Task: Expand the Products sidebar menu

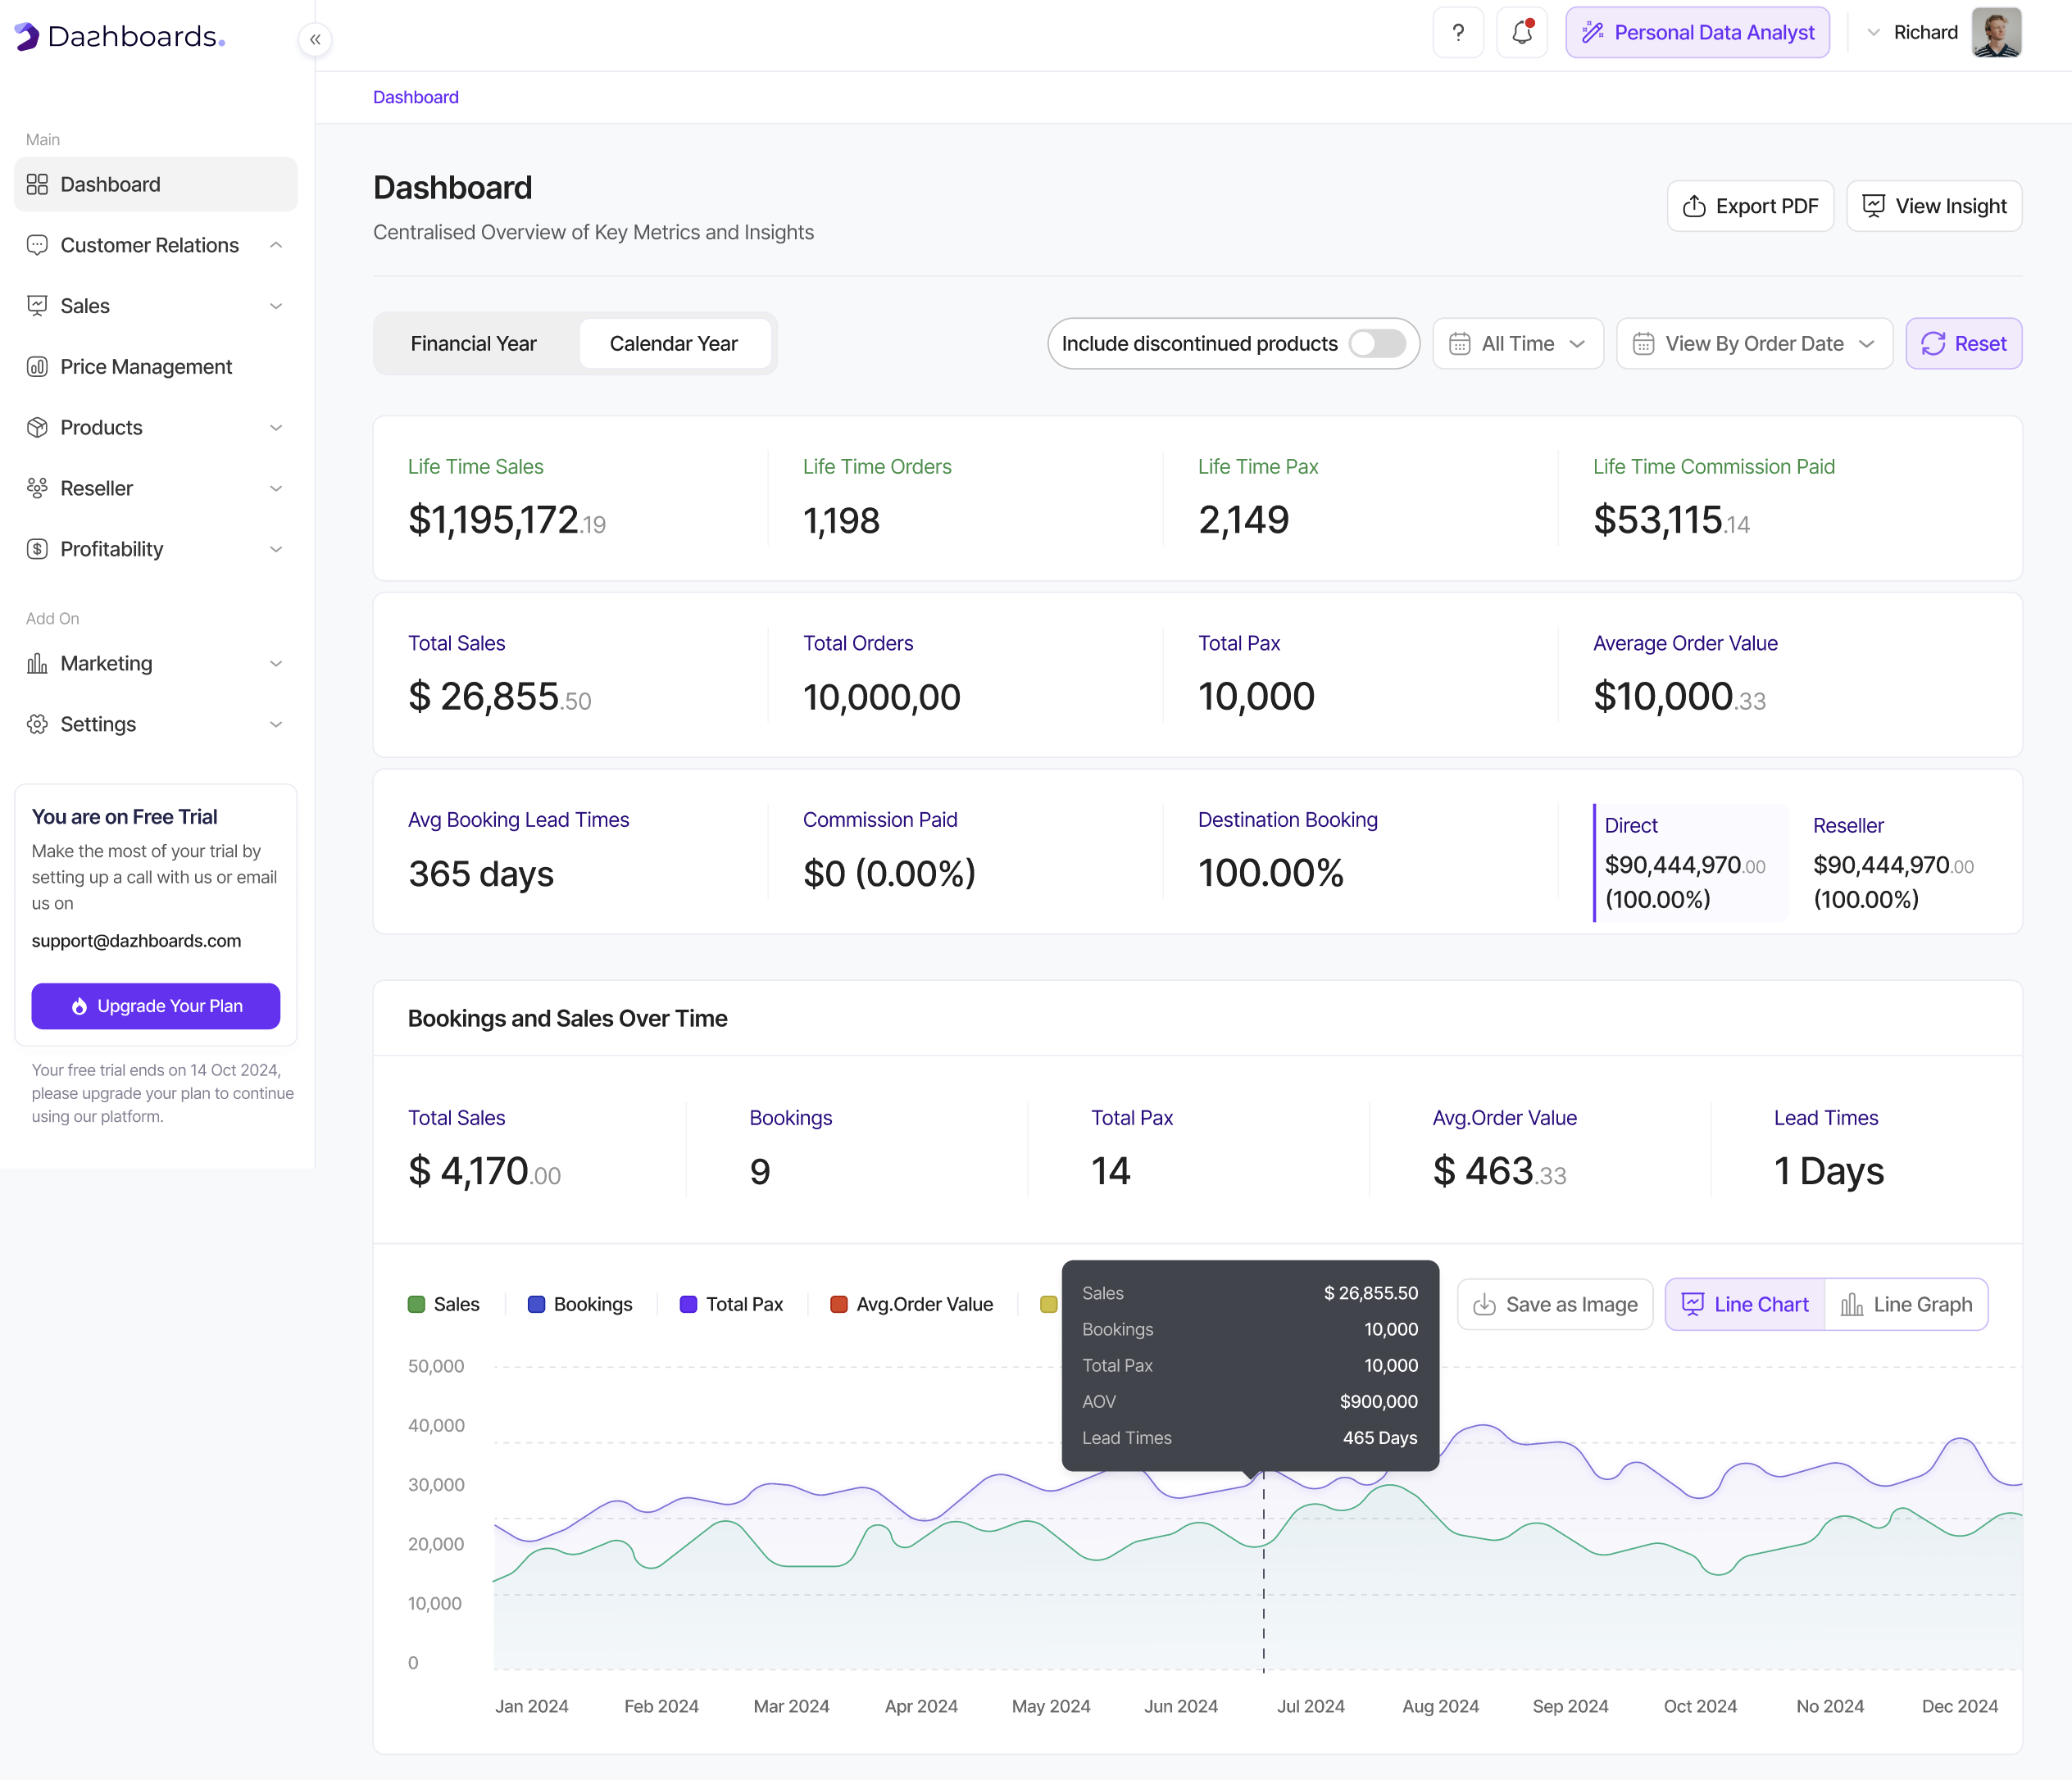Action: pyautogui.click(x=155, y=428)
